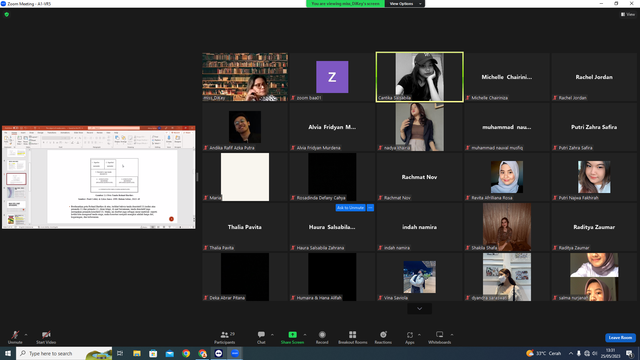
Task: Open Breakout Rooms
Action: (353, 337)
